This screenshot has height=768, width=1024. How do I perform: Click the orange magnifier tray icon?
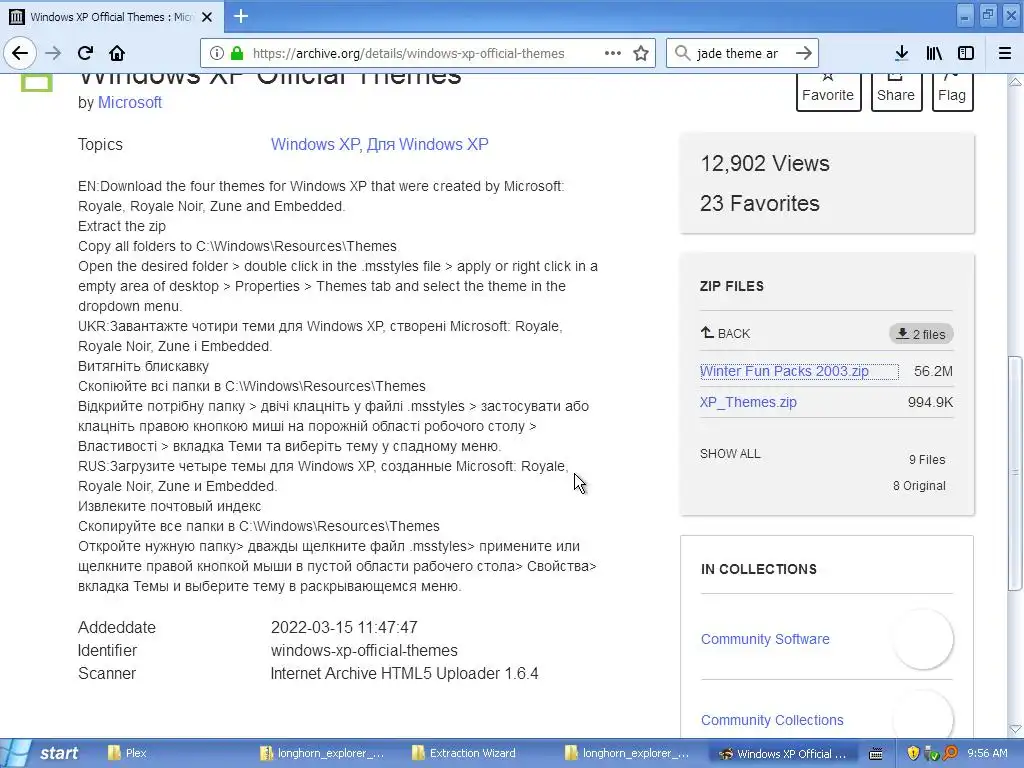pyautogui.click(x=950, y=753)
